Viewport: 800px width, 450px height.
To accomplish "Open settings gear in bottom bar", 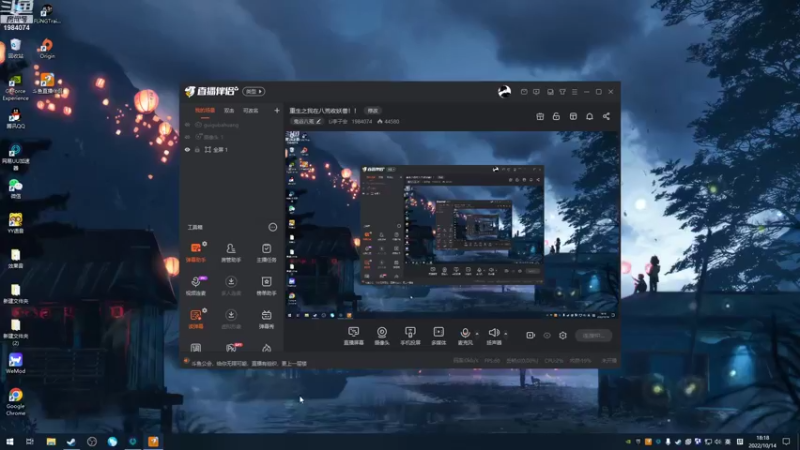I will tap(563, 335).
